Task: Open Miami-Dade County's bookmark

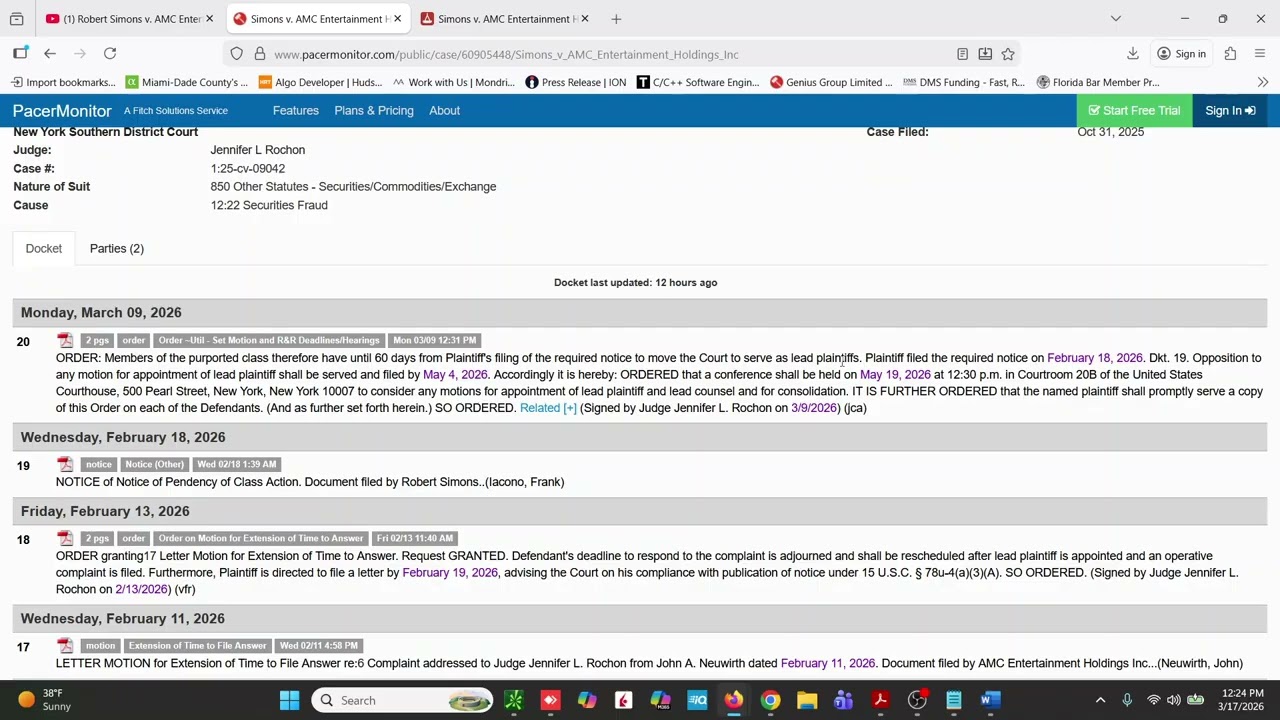Action: click(187, 82)
